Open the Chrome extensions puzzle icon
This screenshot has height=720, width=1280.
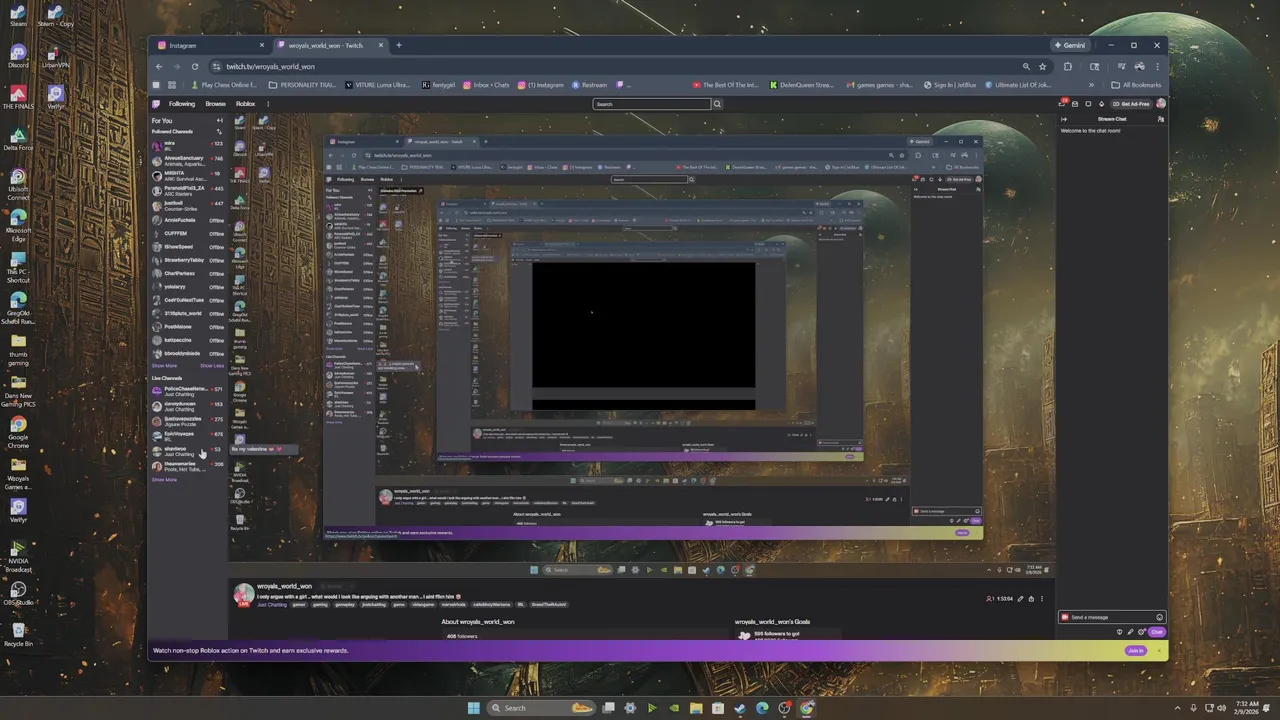point(1068,66)
